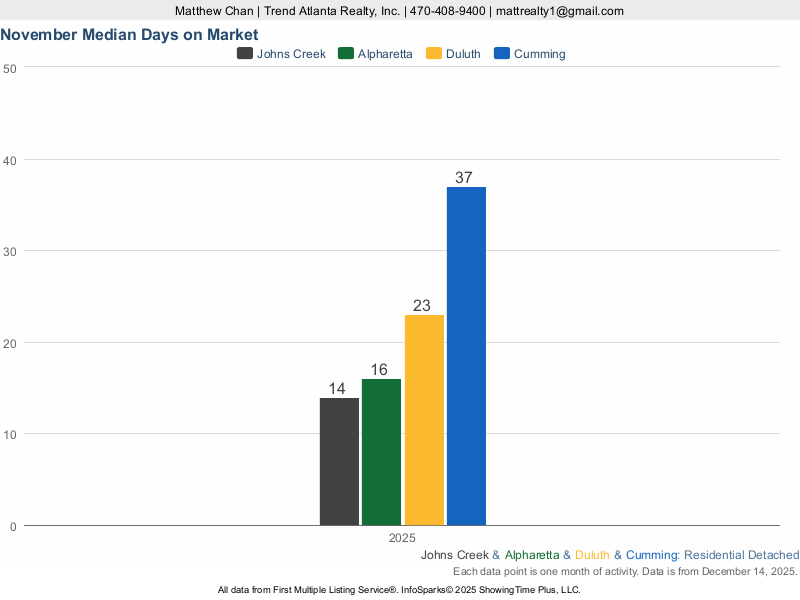
Task: Click the 2025 x-axis label
Action: (402, 538)
